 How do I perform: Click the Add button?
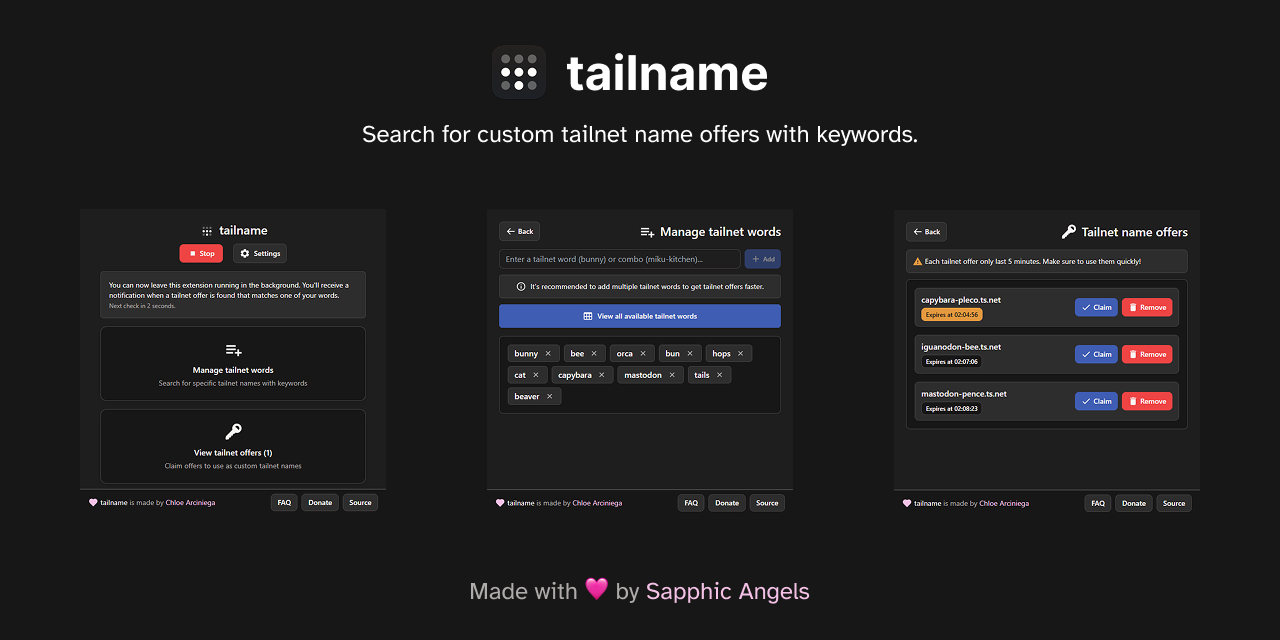pyautogui.click(x=763, y=259)
